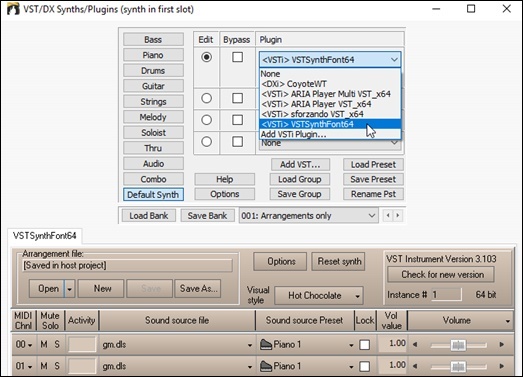Viewport: 523px width, 377px height.
Task: Select the Drums track button
Action: coord(153,70)
